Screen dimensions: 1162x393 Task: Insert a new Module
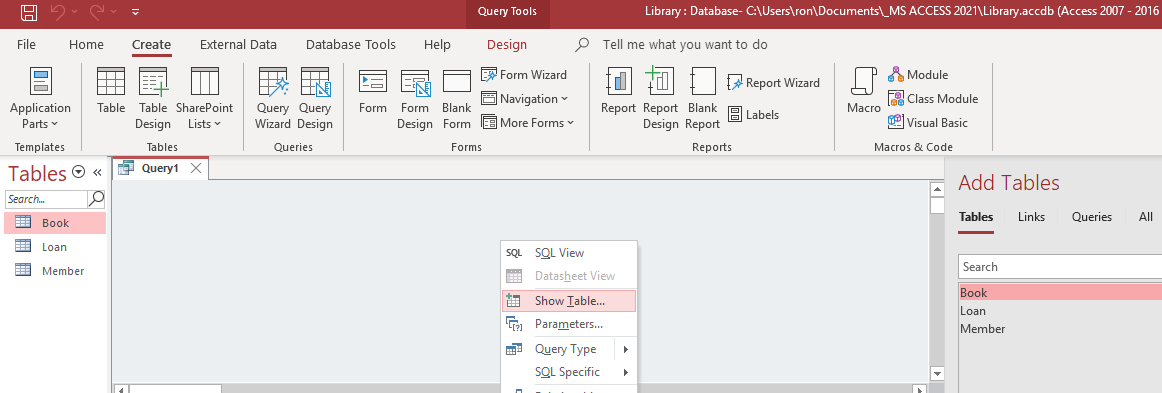(918, 75)
